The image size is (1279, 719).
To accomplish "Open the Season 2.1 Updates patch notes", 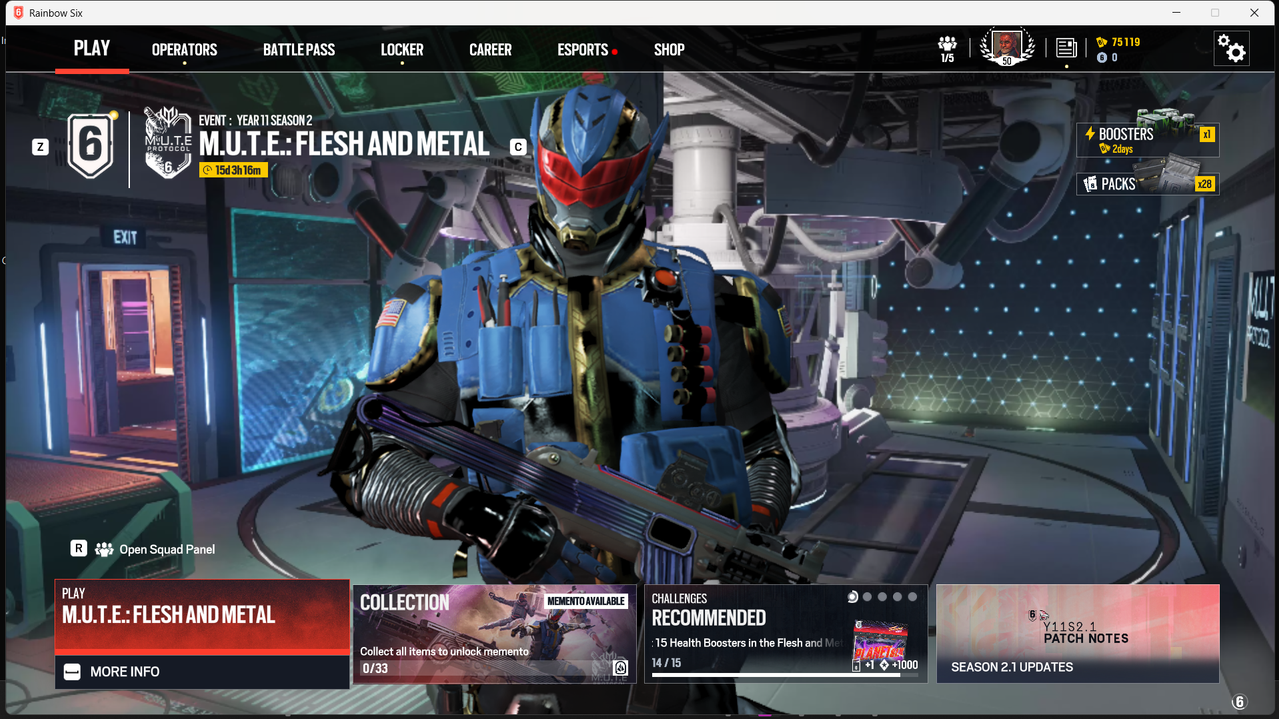I will tap(1078, 634).
